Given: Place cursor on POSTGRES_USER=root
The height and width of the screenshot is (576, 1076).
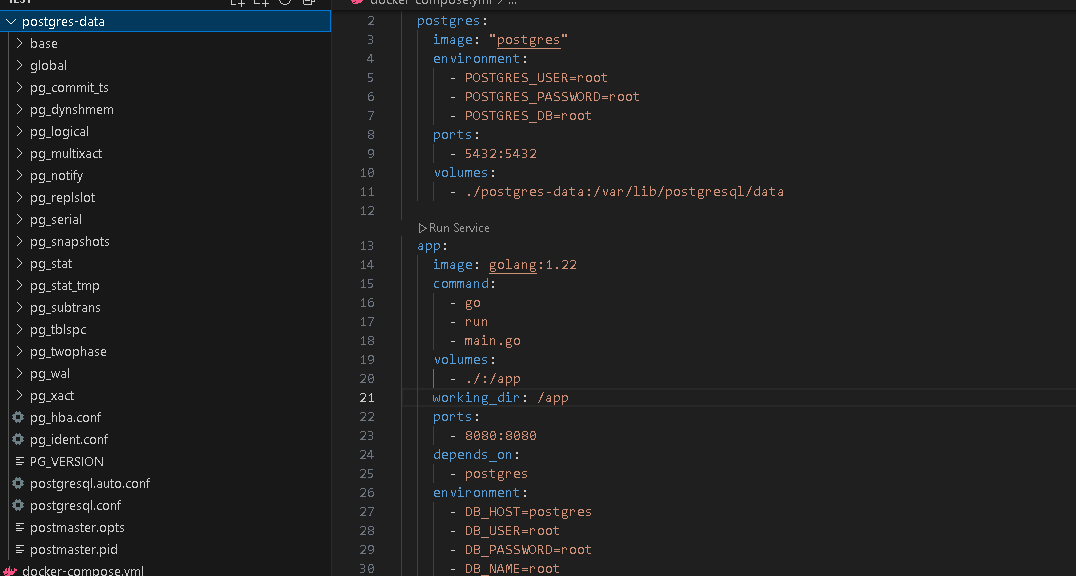Looking at the screenshot, I should pos(536,78).
